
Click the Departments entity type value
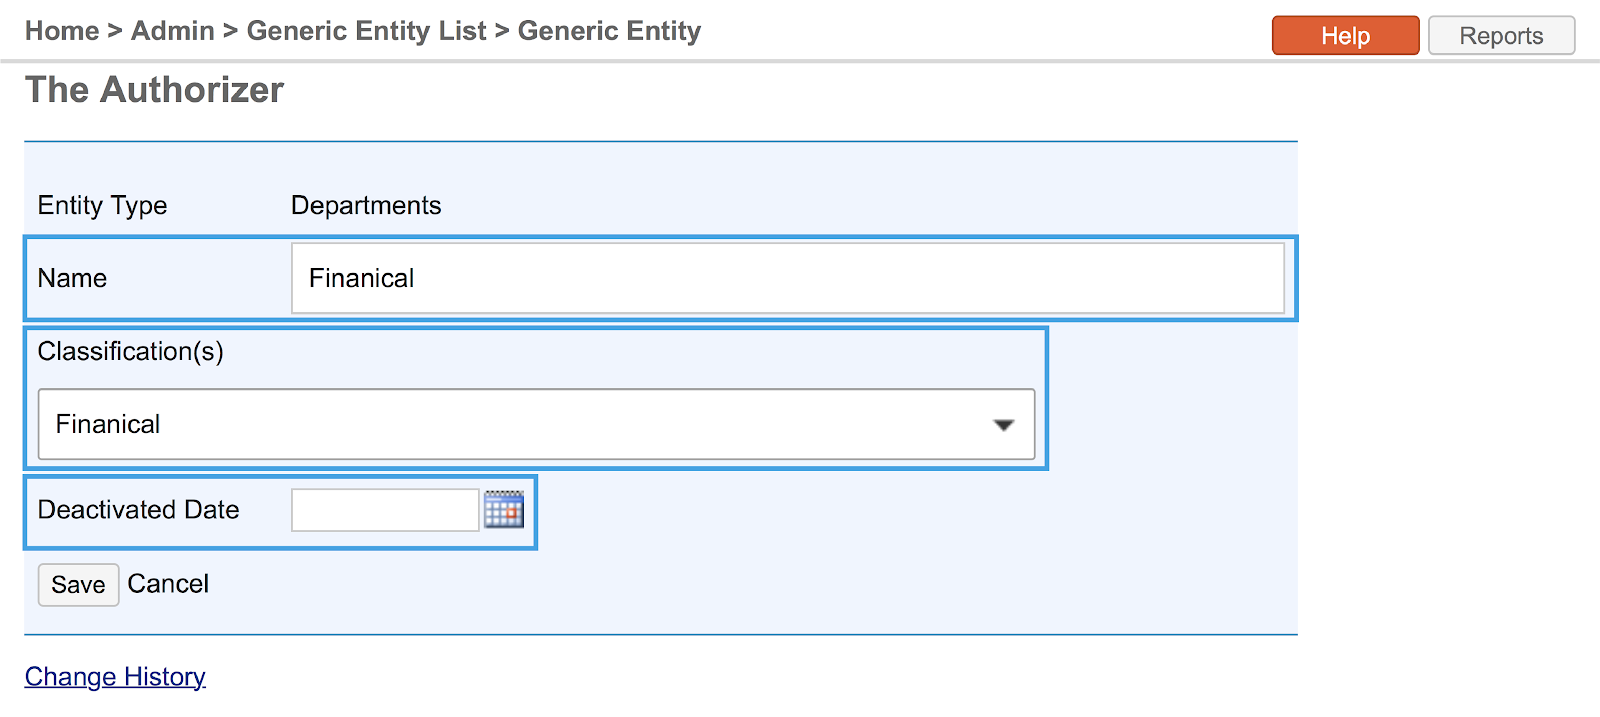tap(366, 205)
